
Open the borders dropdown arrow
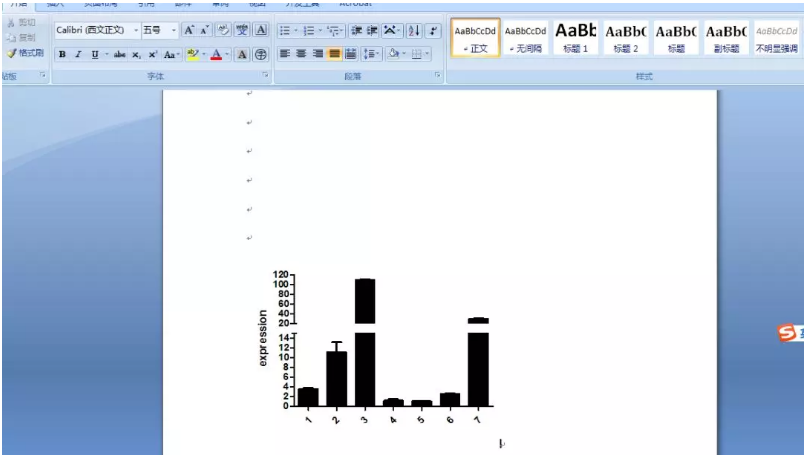tap(427, 54)
